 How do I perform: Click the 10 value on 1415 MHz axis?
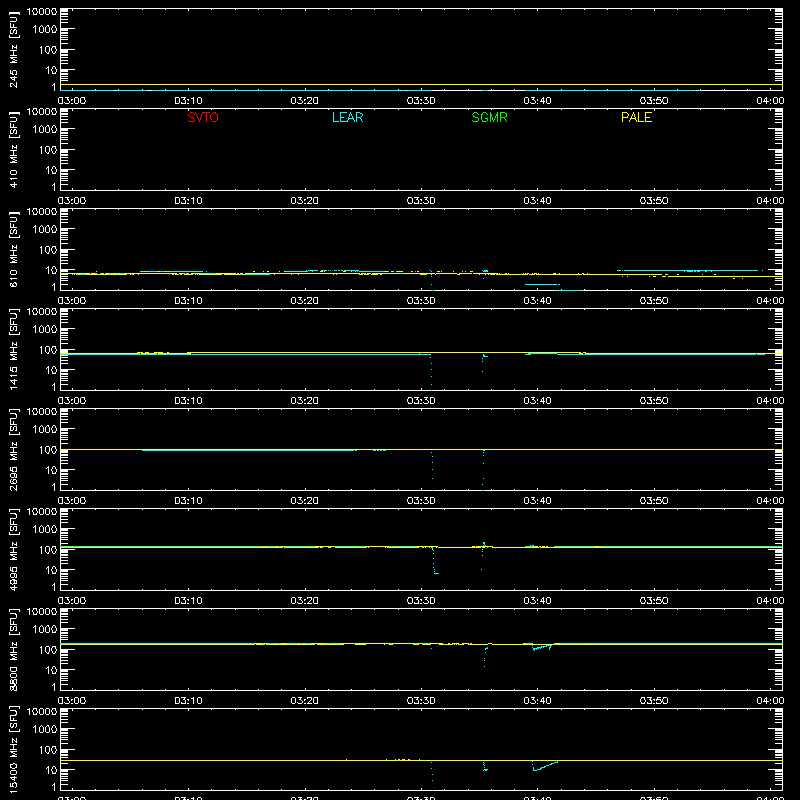pyautogui.click(x=51, y=370)
